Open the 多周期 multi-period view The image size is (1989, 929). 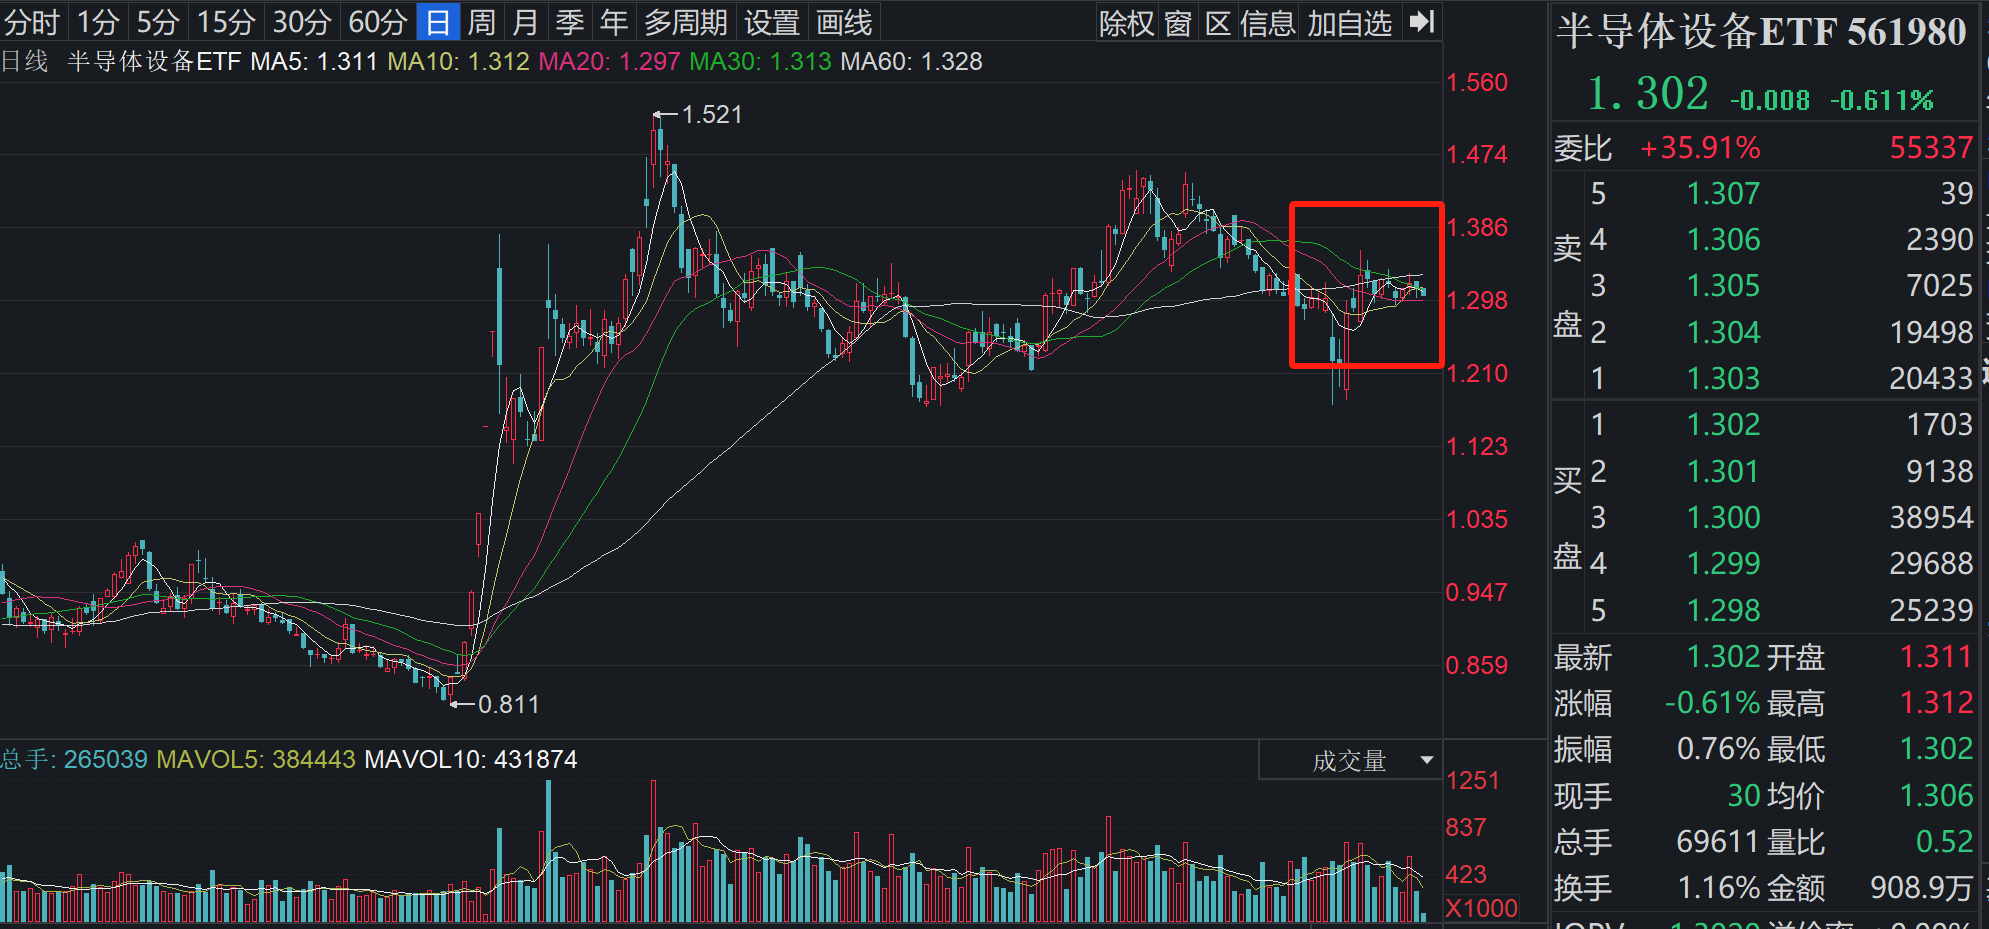[x=686, y=21]
